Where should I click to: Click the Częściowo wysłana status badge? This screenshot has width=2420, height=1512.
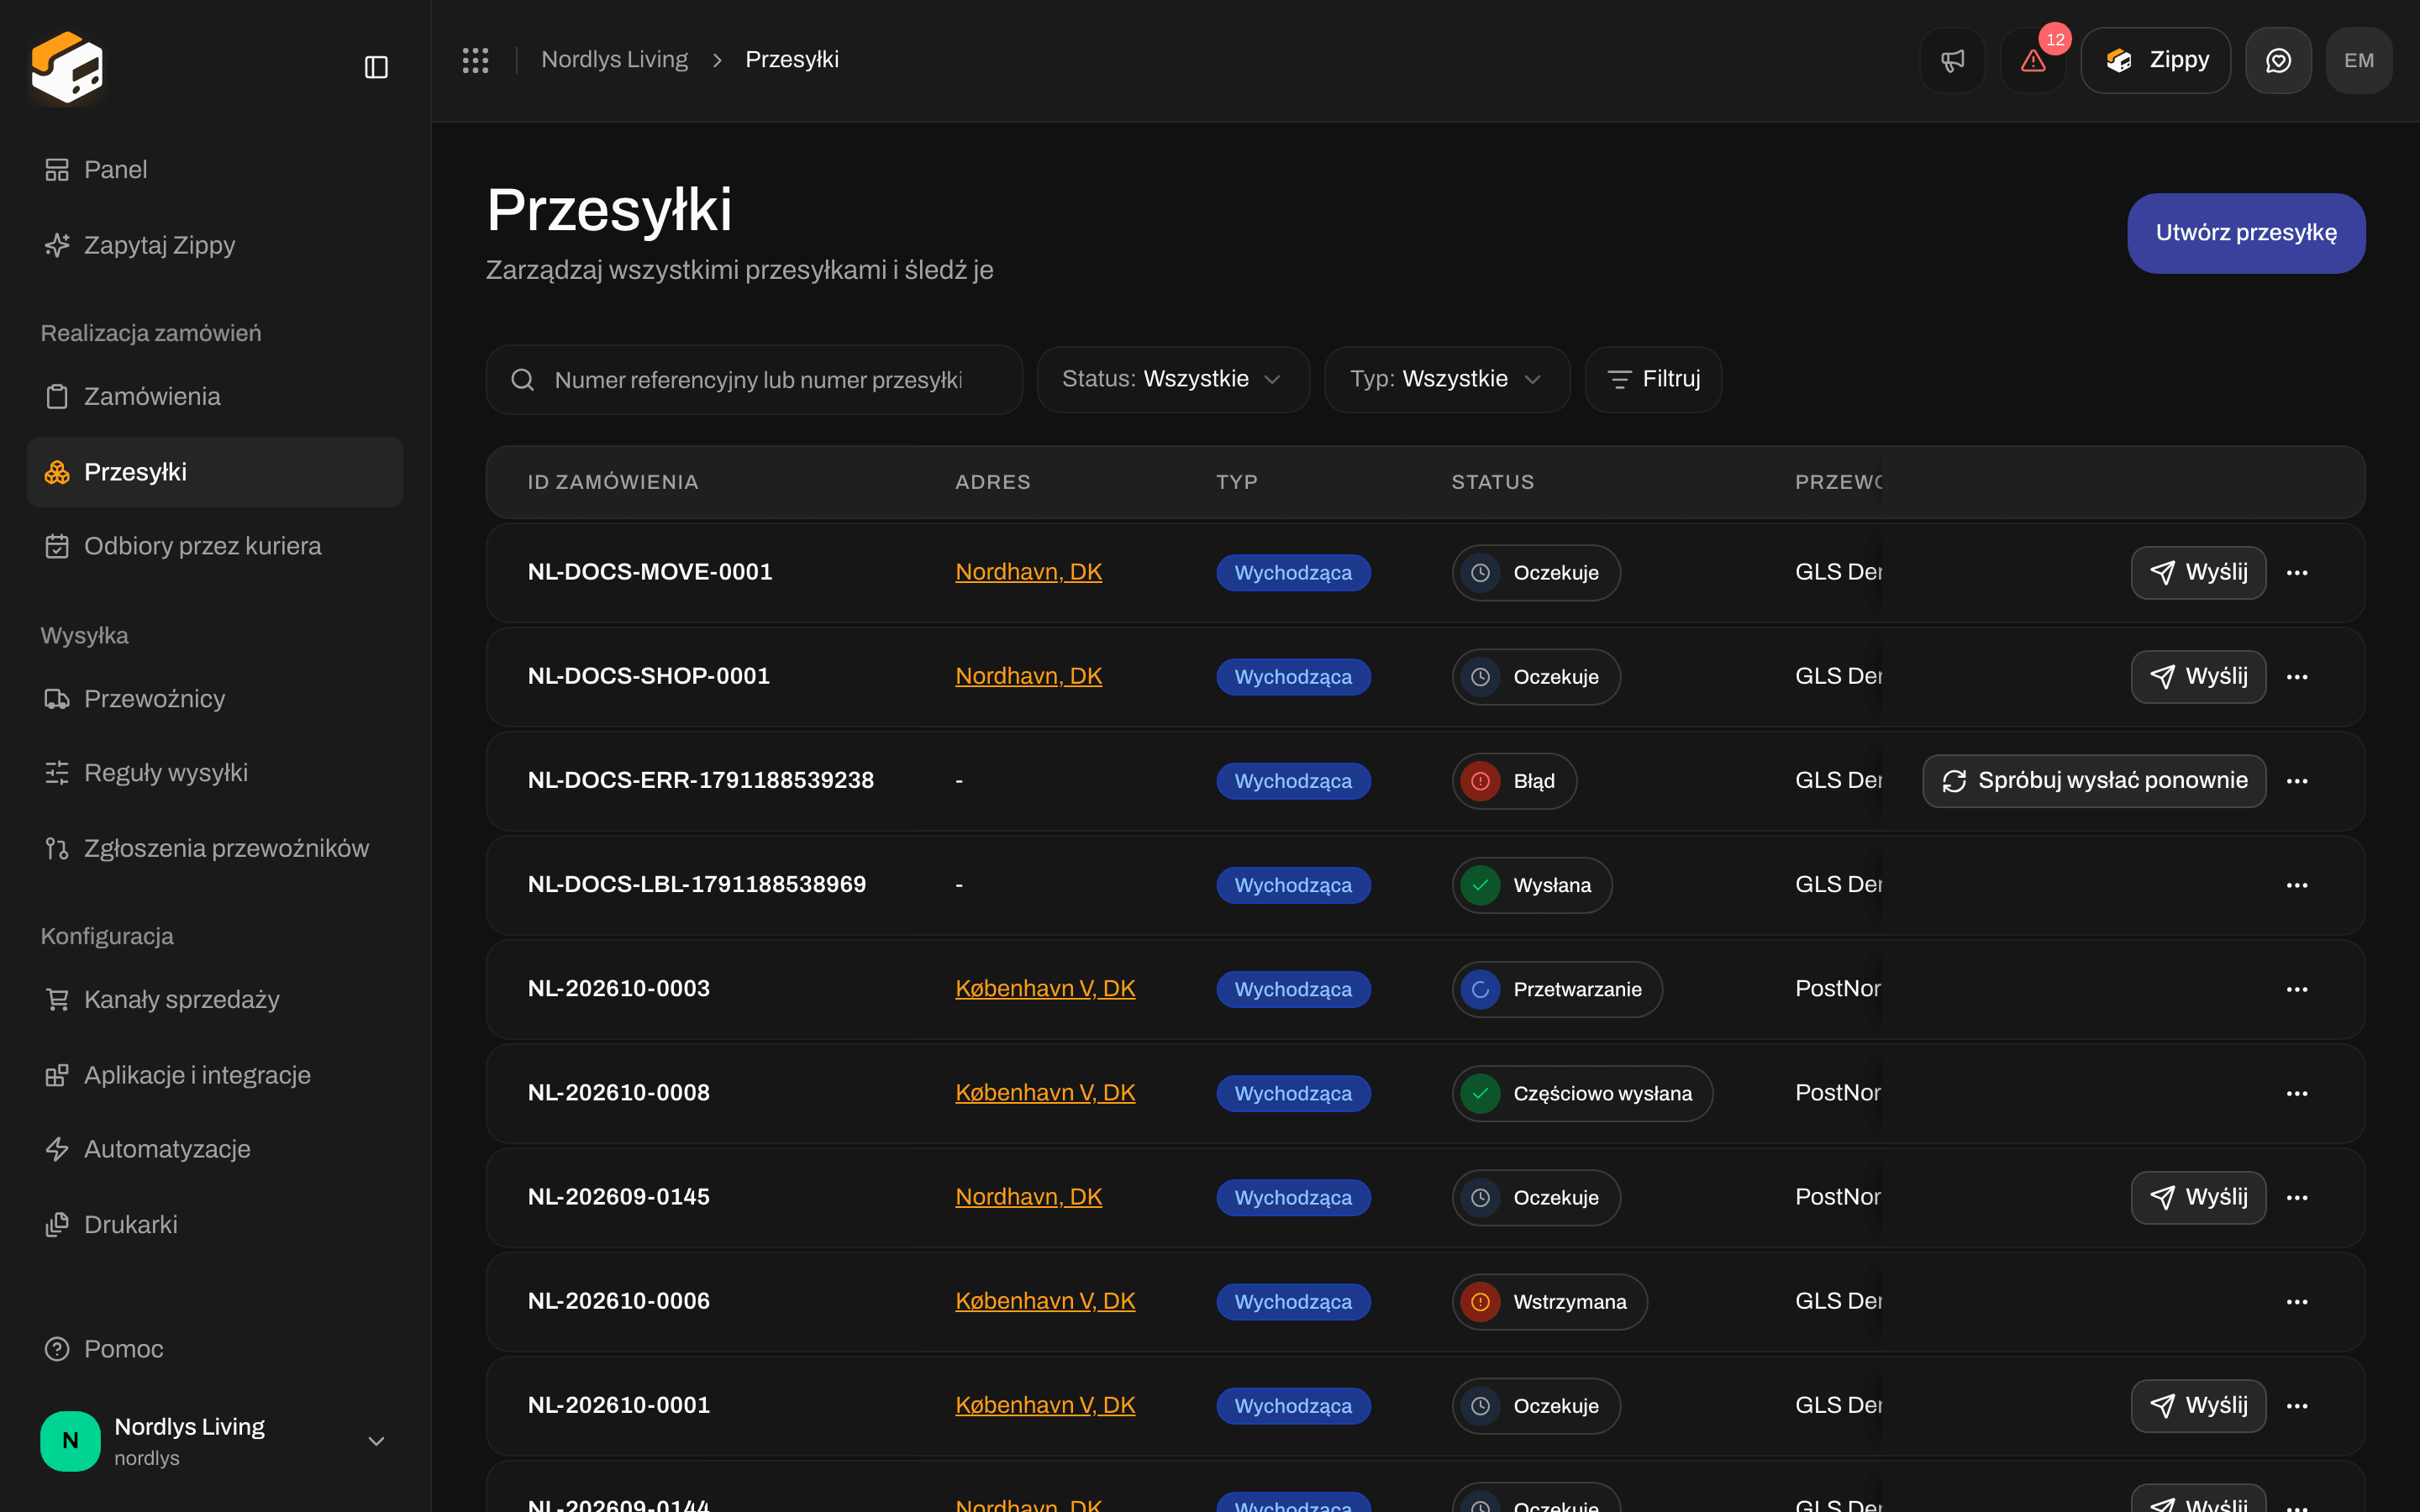point(1582,1093)
